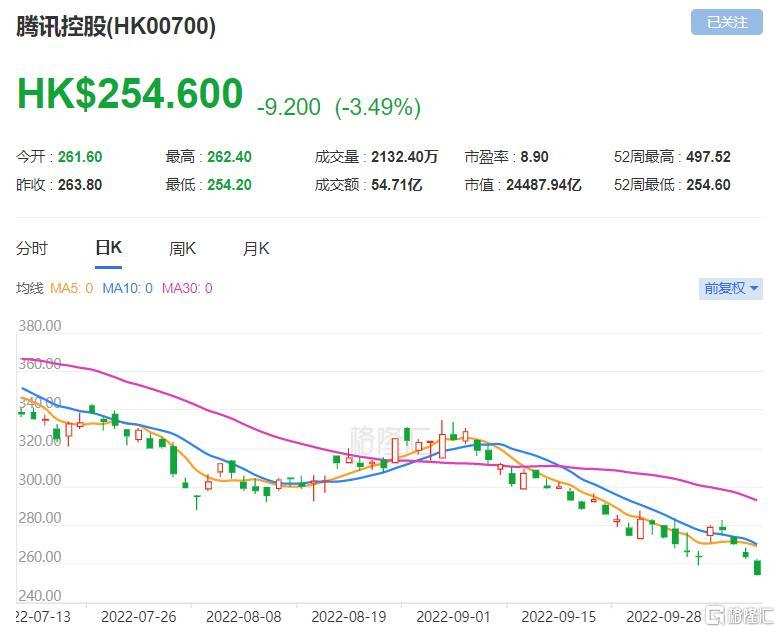Image resolution: width=780 pixels, height=632 pixels.
Task: Click the current price HK$254.600
Action: [130, 93]
